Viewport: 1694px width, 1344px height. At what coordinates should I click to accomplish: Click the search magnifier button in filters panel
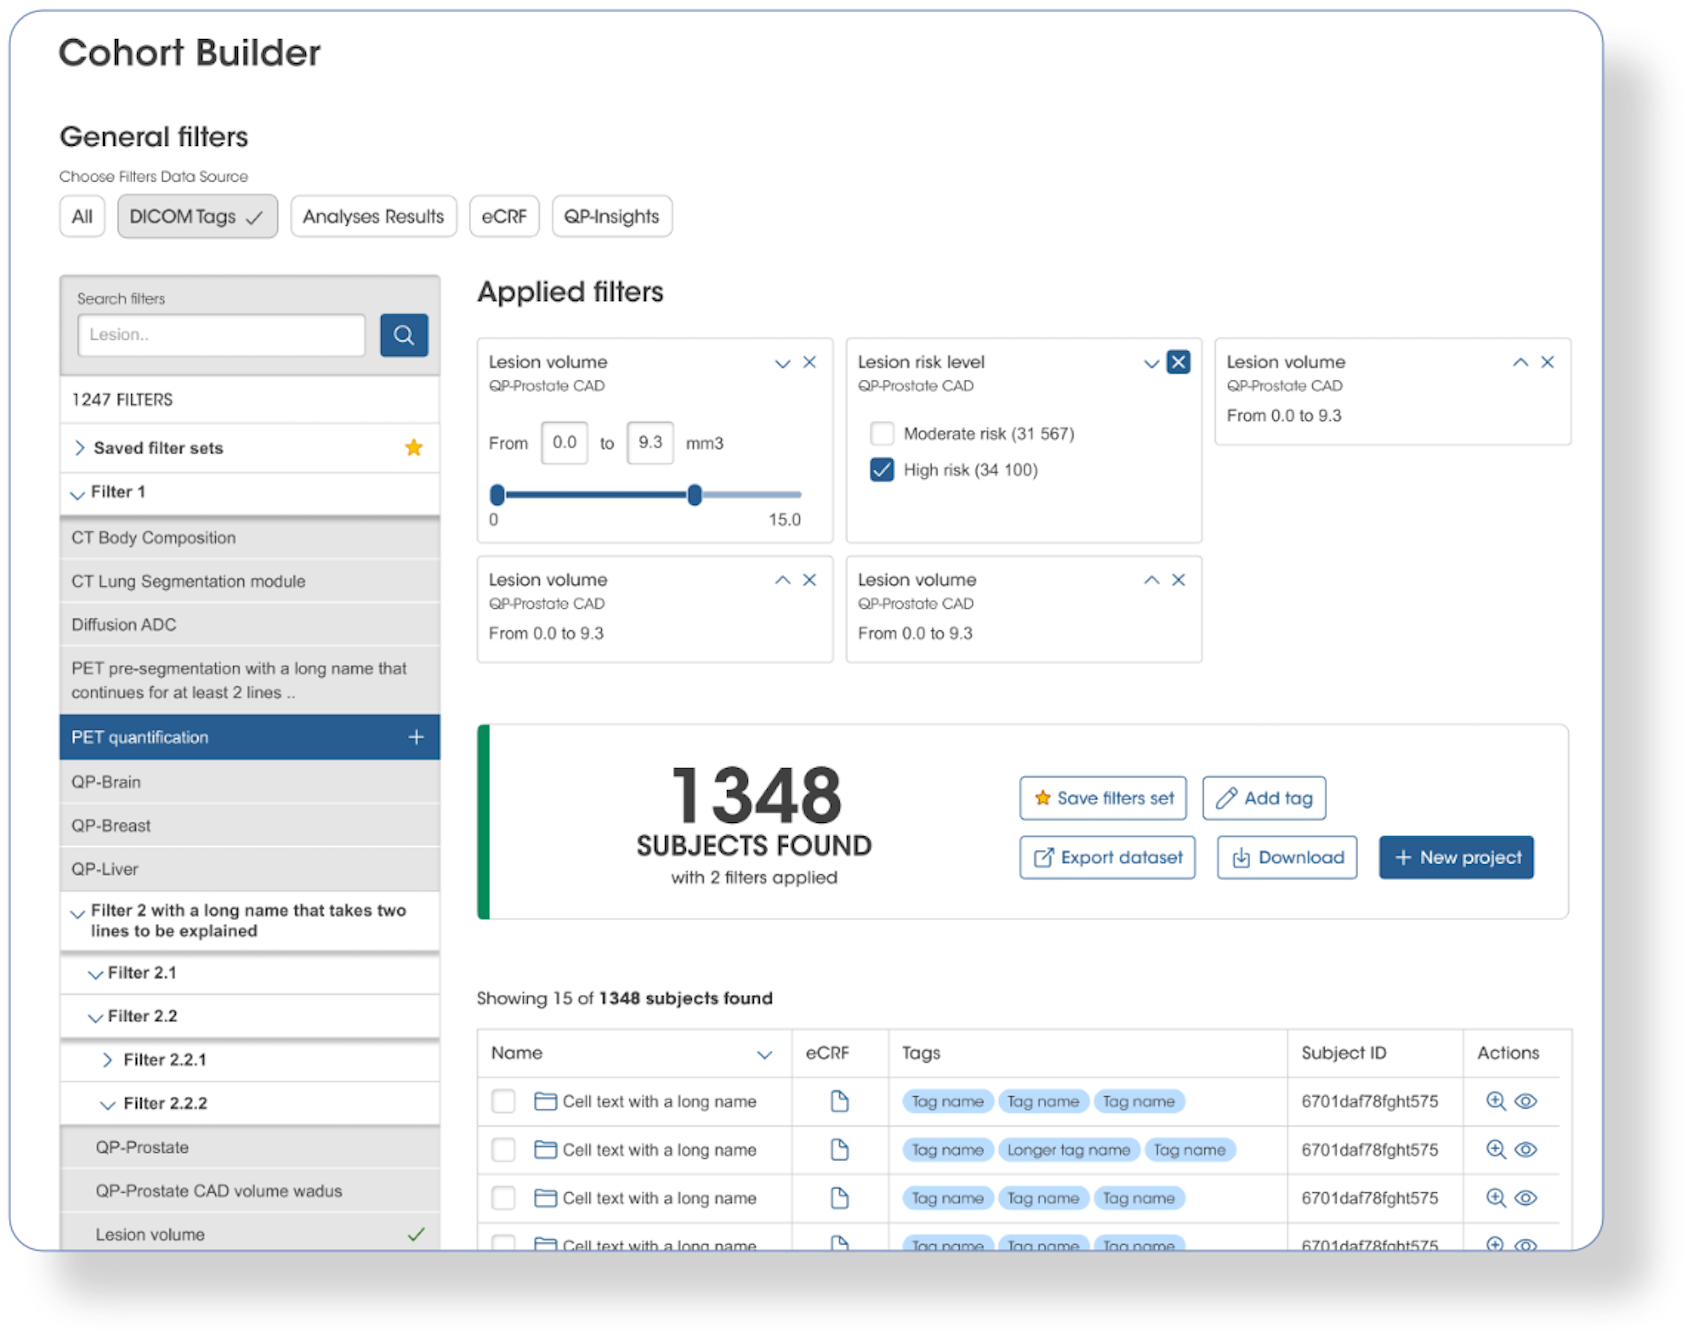[404, 335]
